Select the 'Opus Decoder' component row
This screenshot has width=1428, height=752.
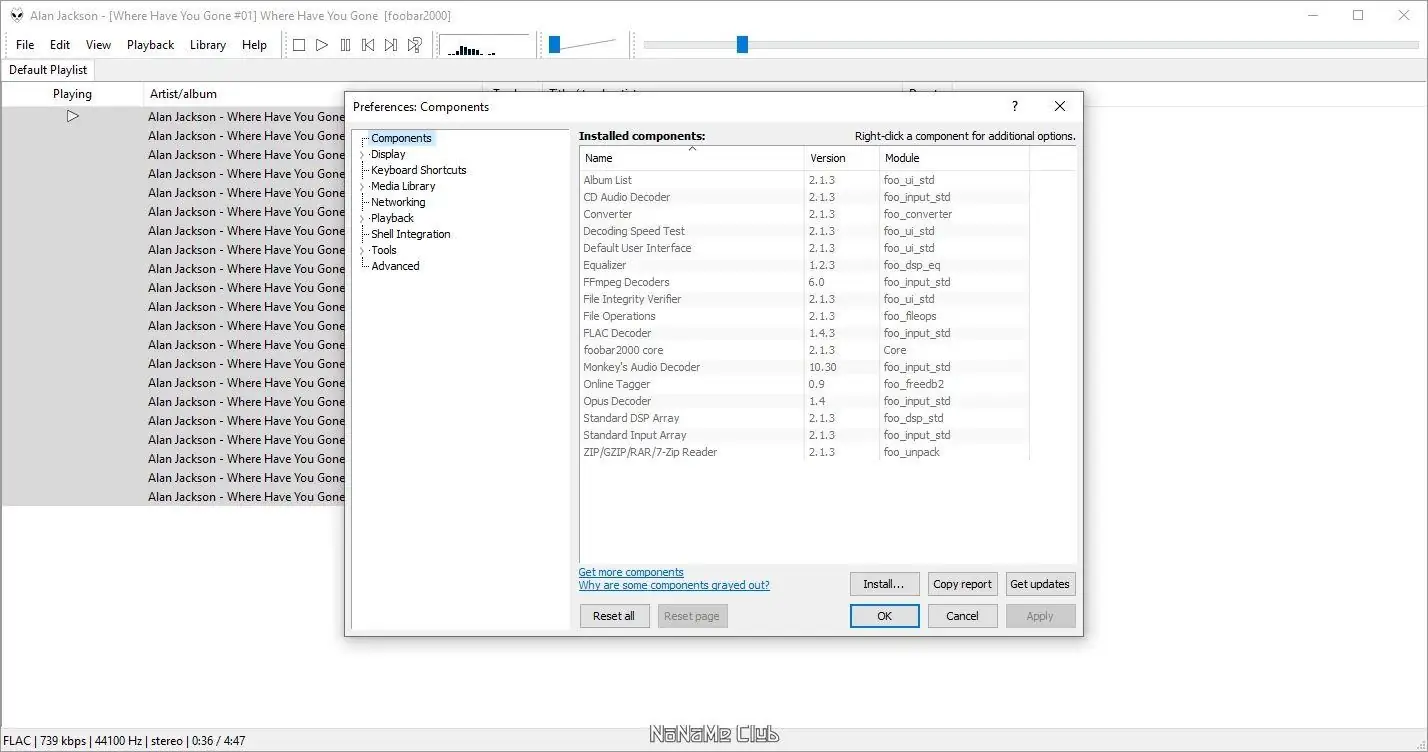(x=804, y=401)
